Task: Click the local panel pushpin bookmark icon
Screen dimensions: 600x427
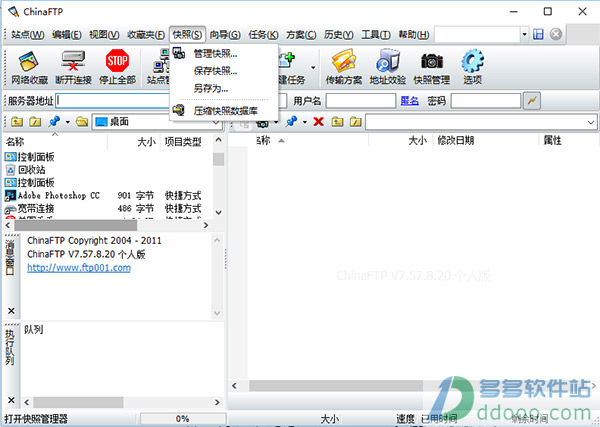Action: coord(54,122)
